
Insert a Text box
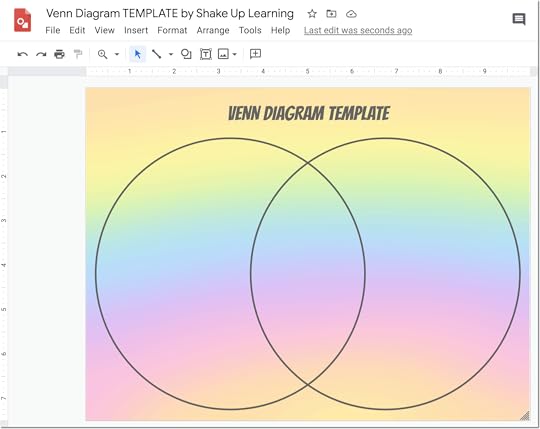click(206, 54)
